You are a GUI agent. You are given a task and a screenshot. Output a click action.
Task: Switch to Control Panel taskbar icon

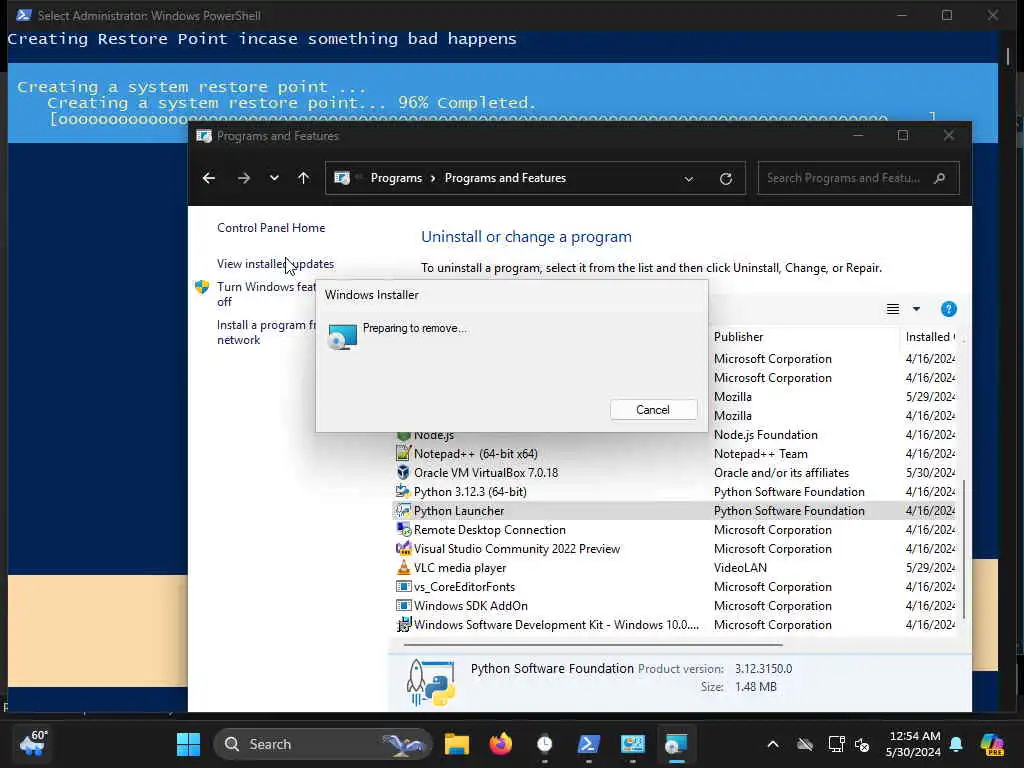tap(632, 744)
